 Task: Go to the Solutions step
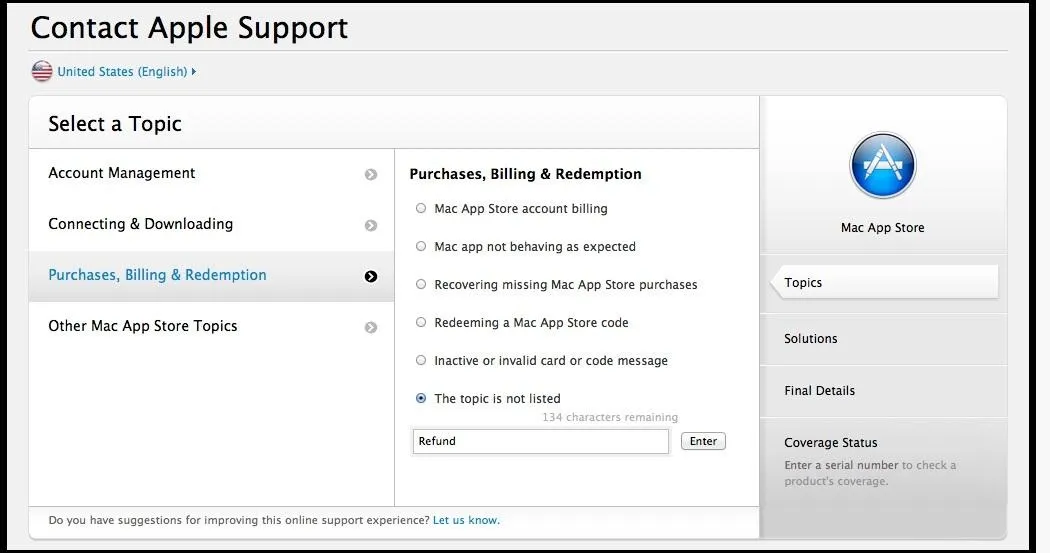(x=883, y=339)
